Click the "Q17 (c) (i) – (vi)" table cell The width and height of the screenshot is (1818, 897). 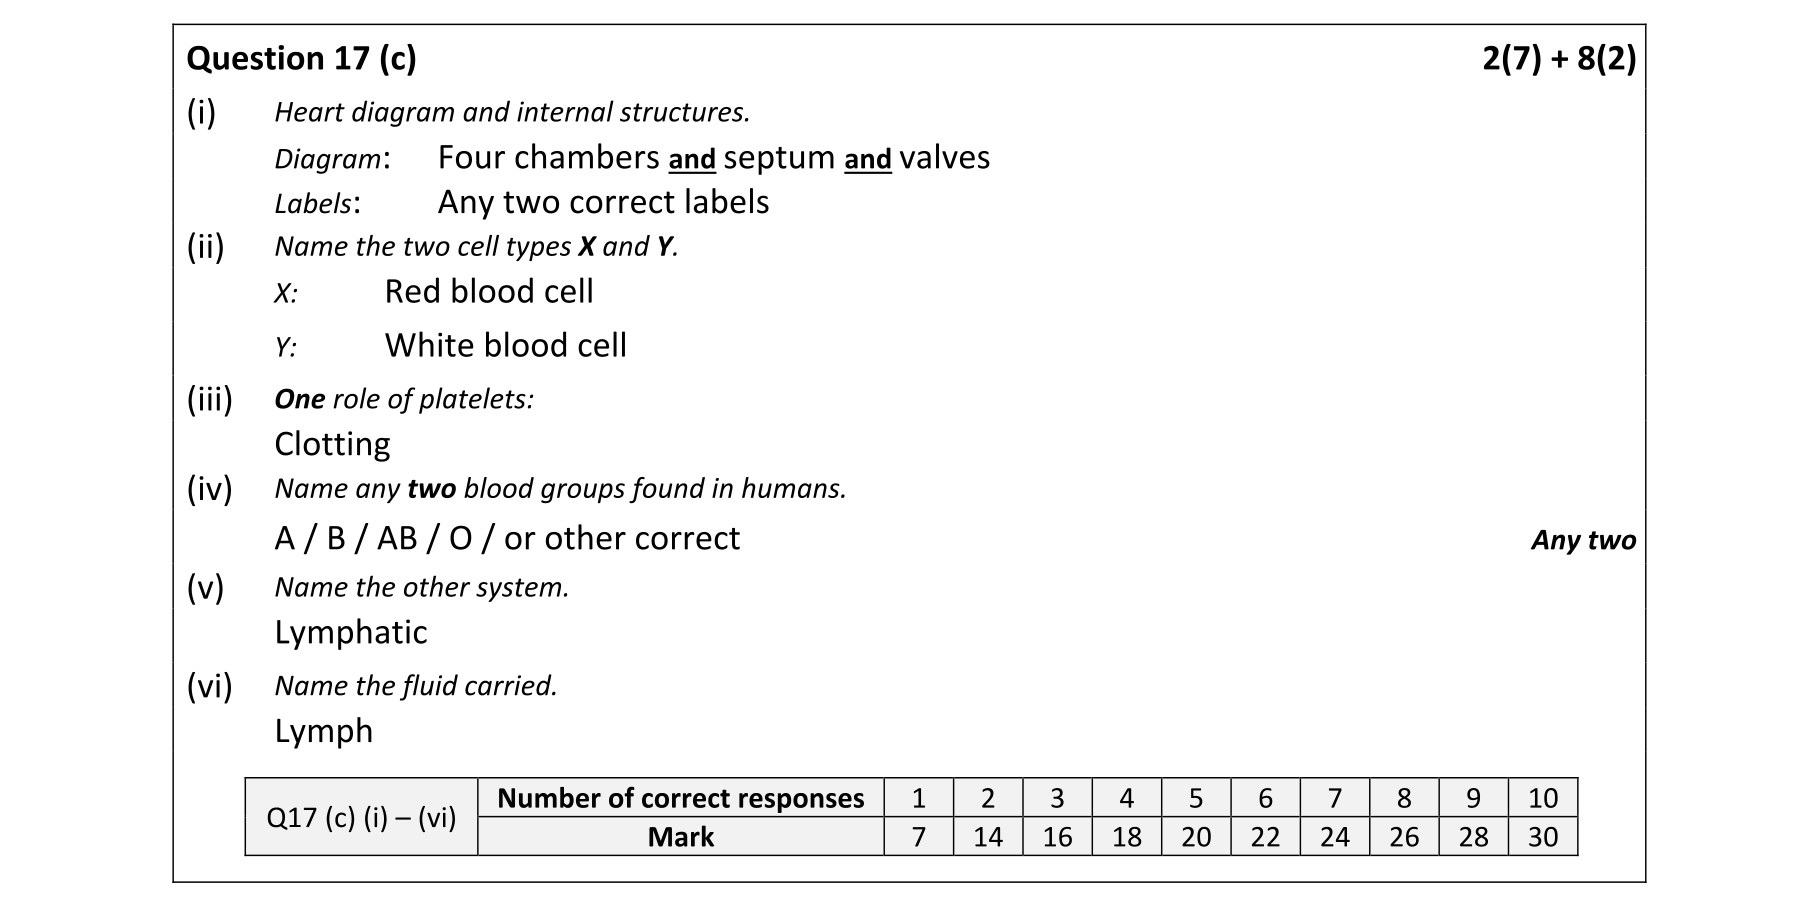[x=361, y=817]
